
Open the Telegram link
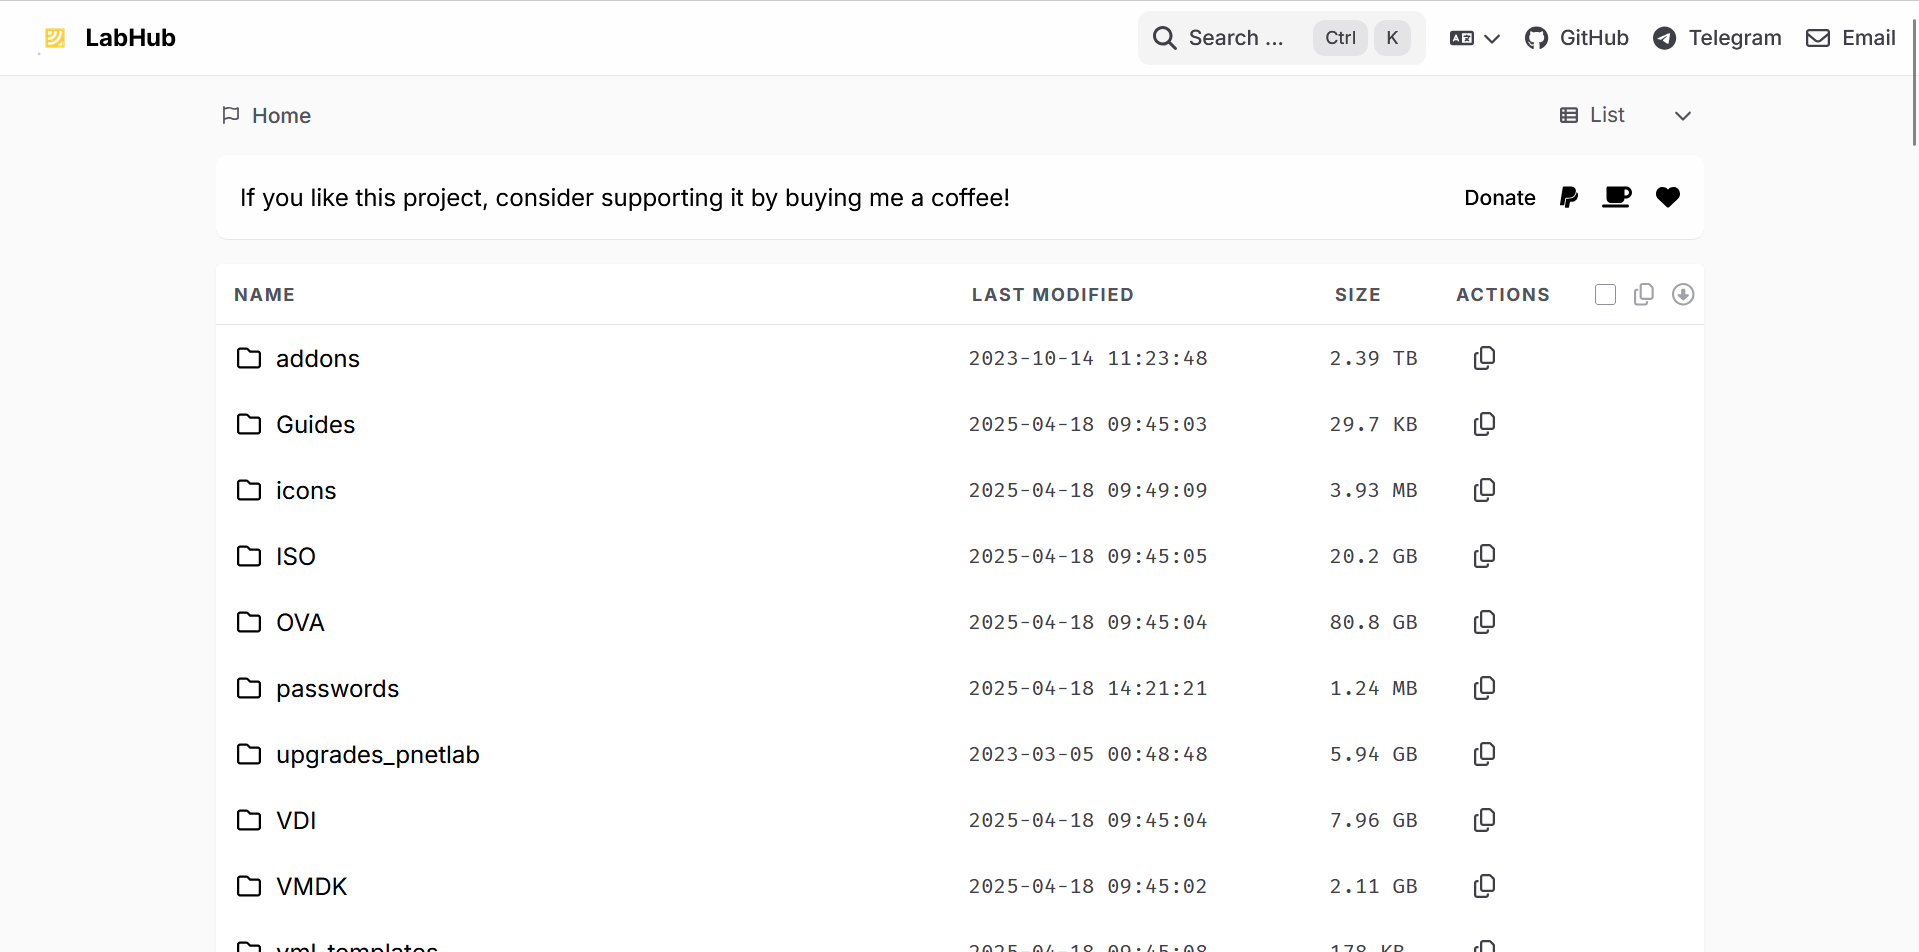[1717, 38]
